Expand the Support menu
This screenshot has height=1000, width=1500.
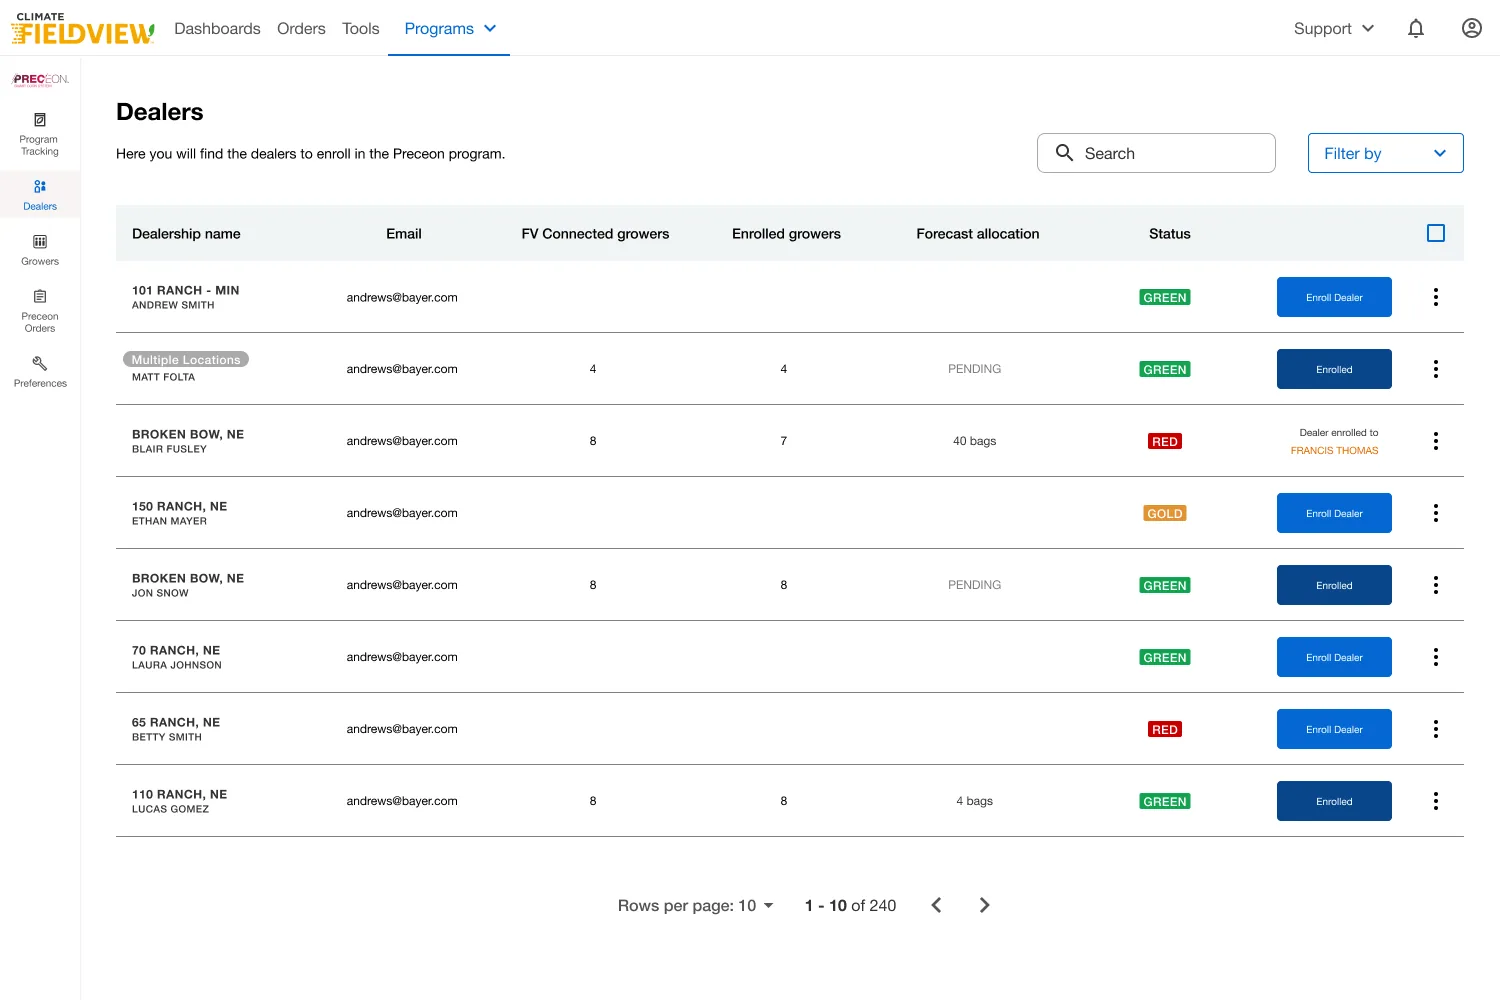1334,29
